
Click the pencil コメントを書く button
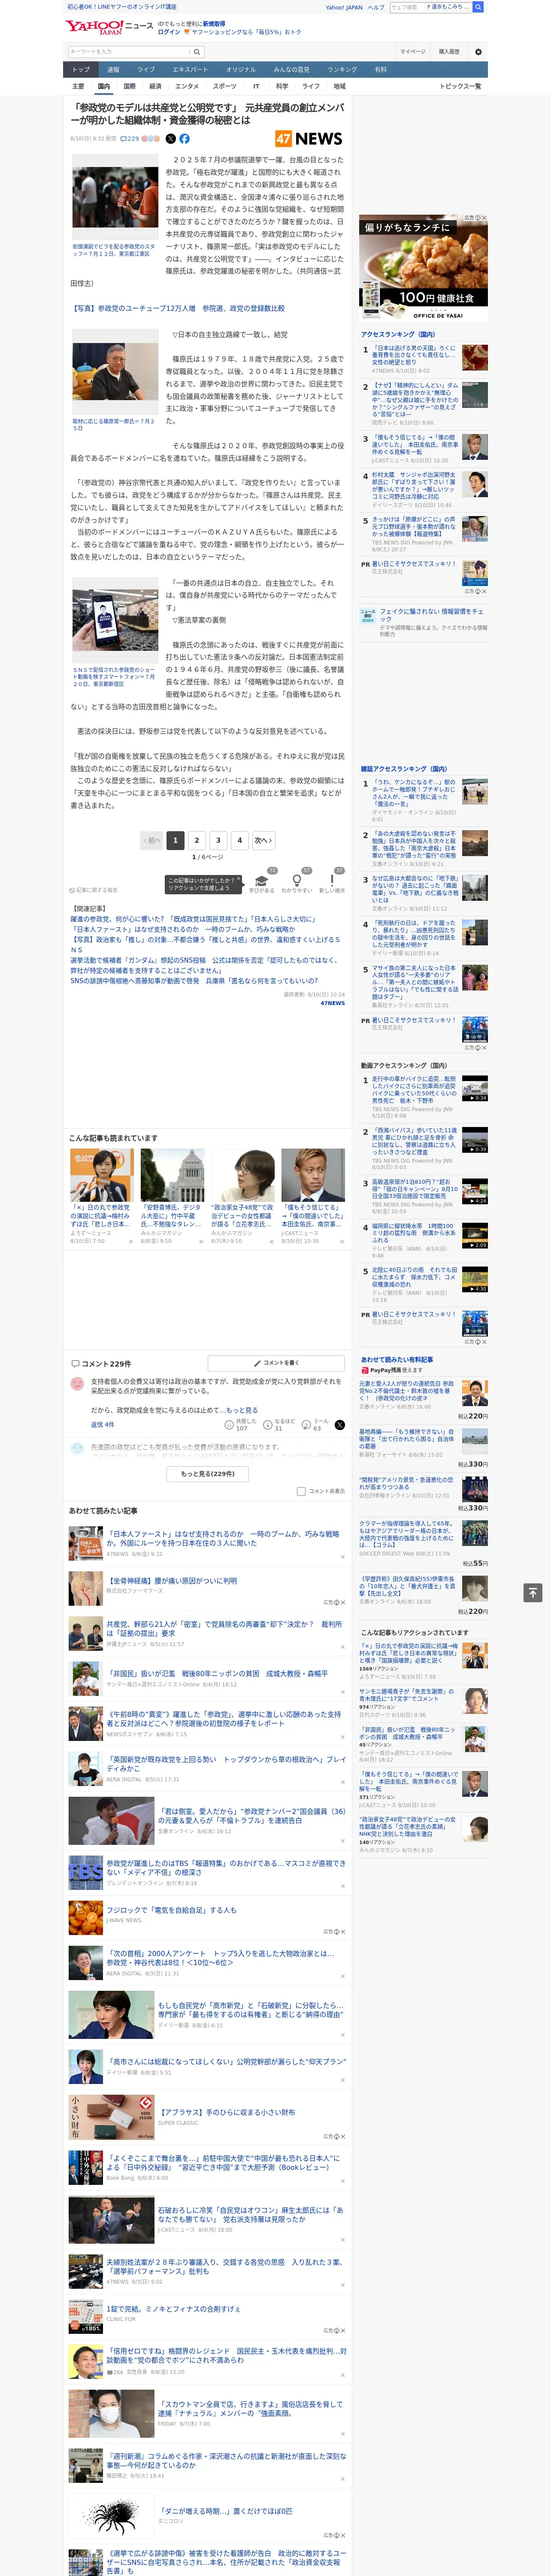click(x=276, y=1363)
